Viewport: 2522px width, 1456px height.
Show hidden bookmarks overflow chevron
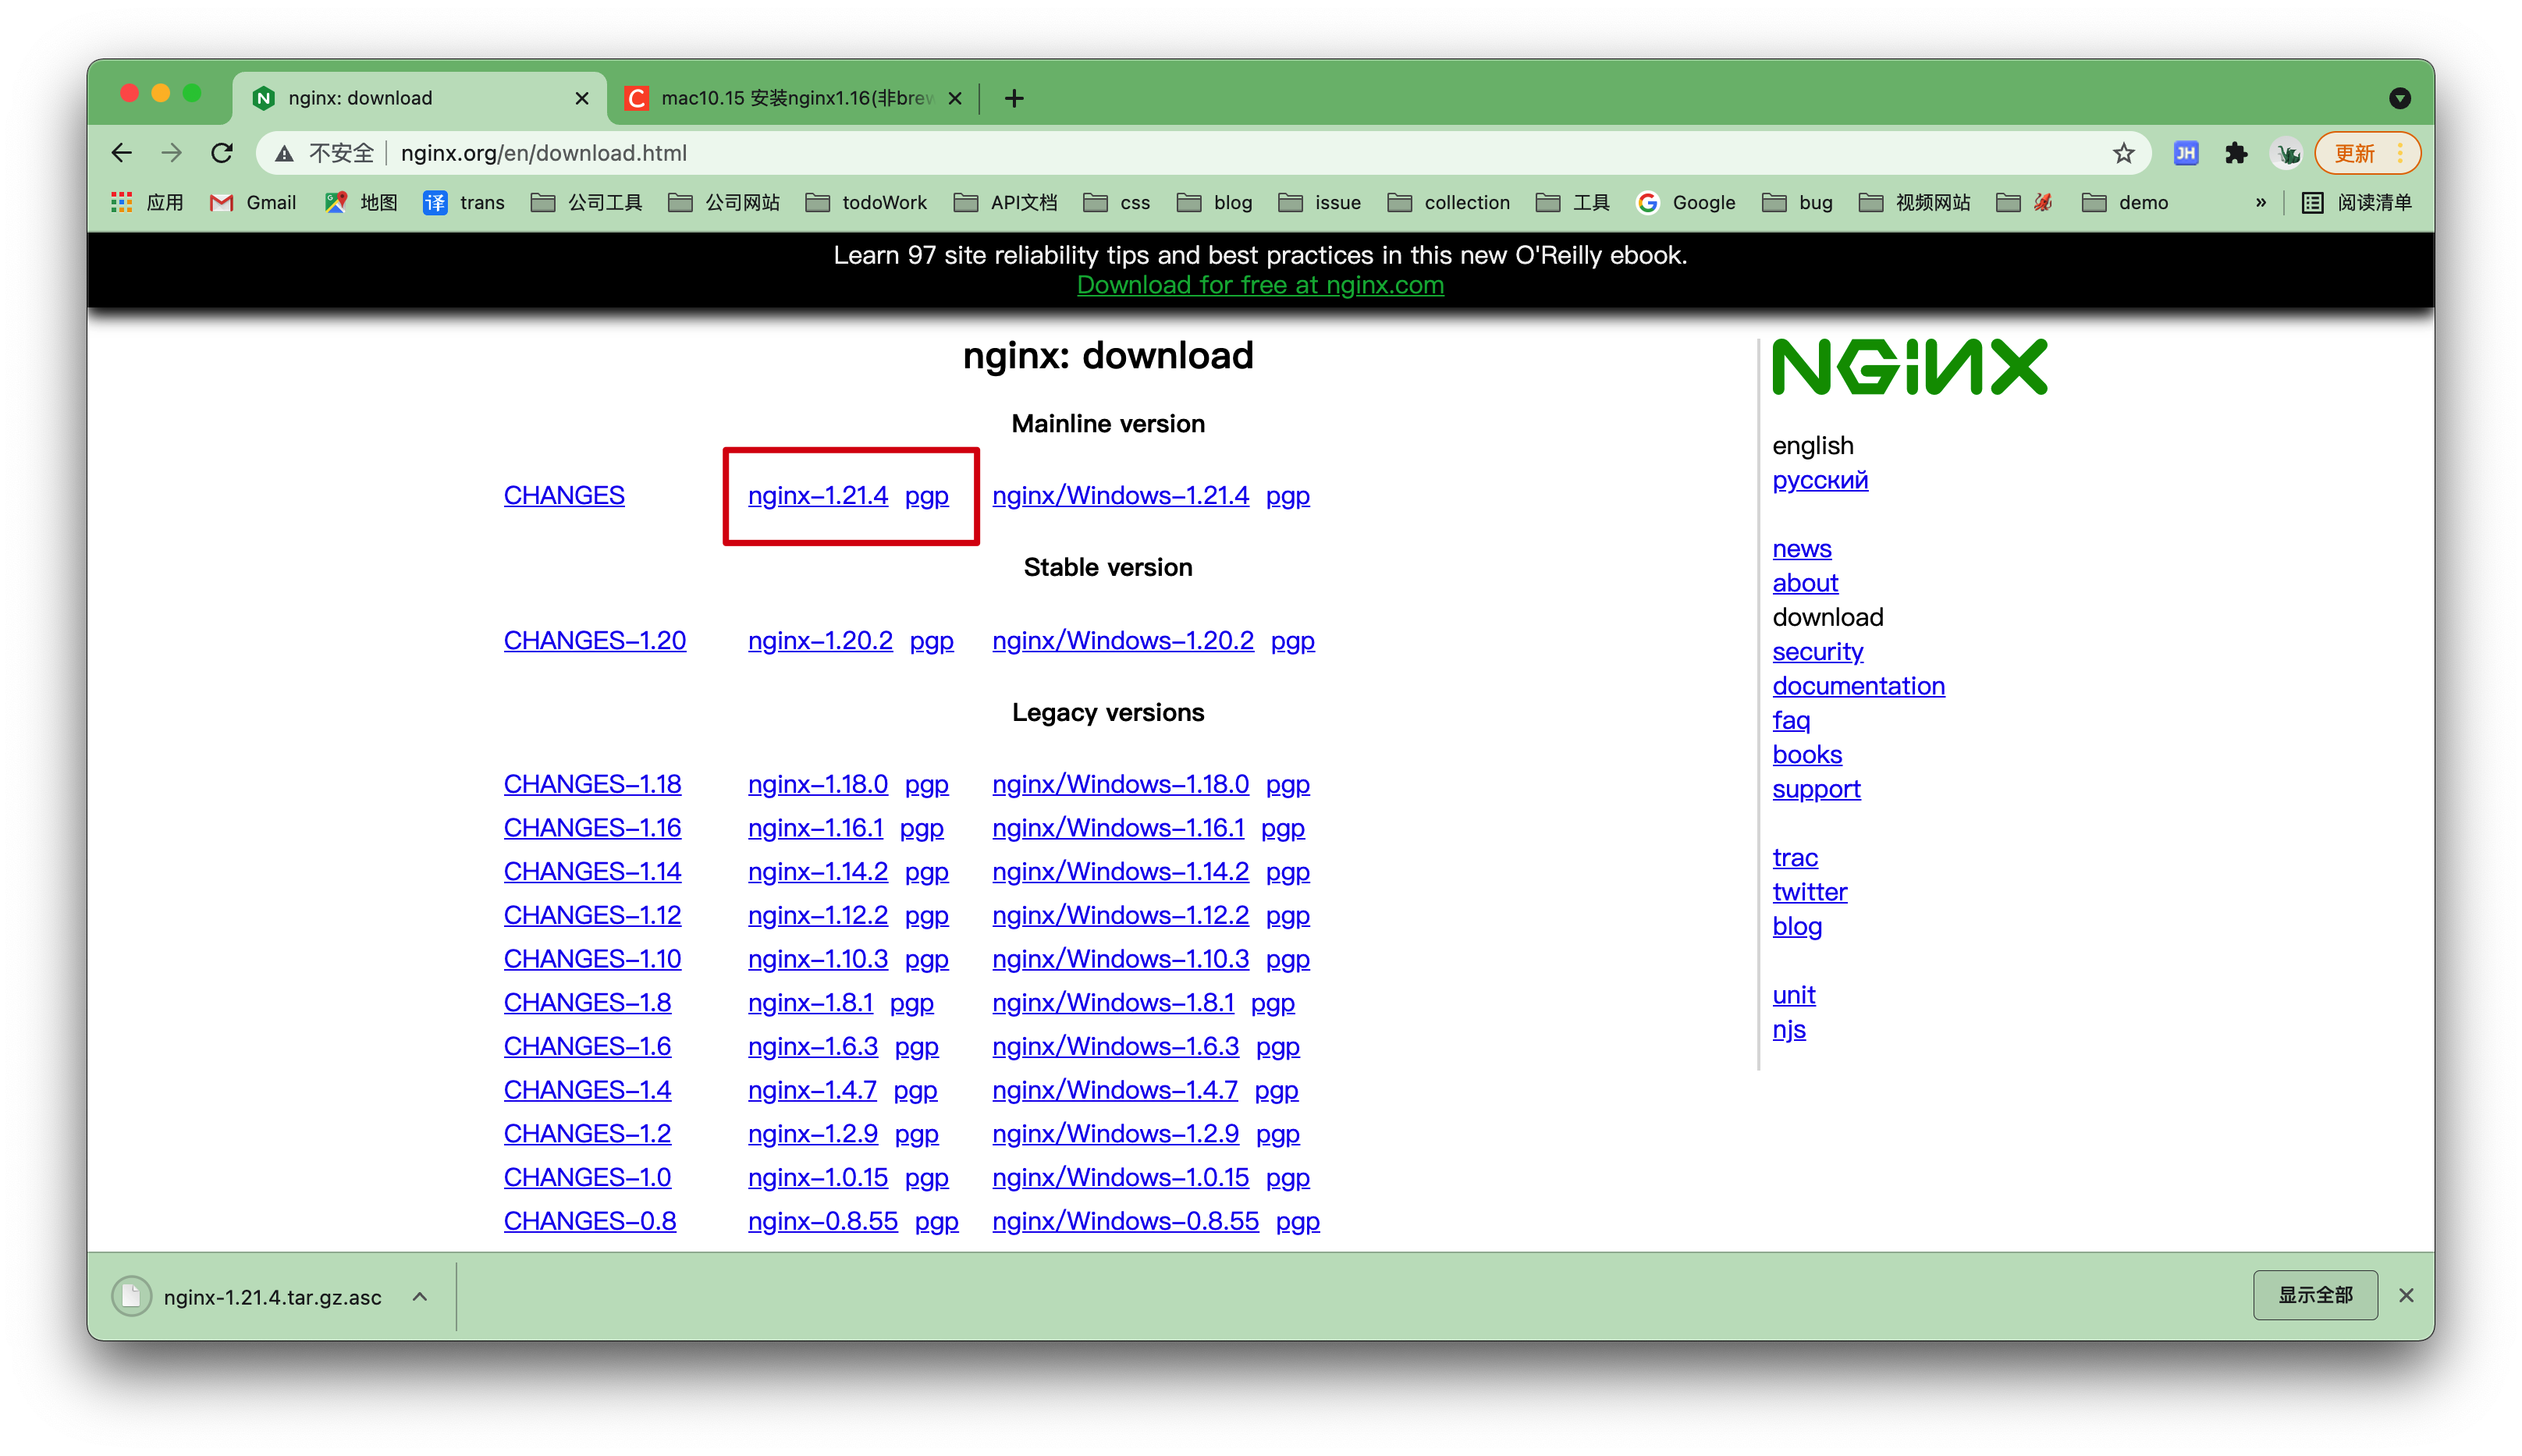pyautogui.click(x=2260, y=203)
